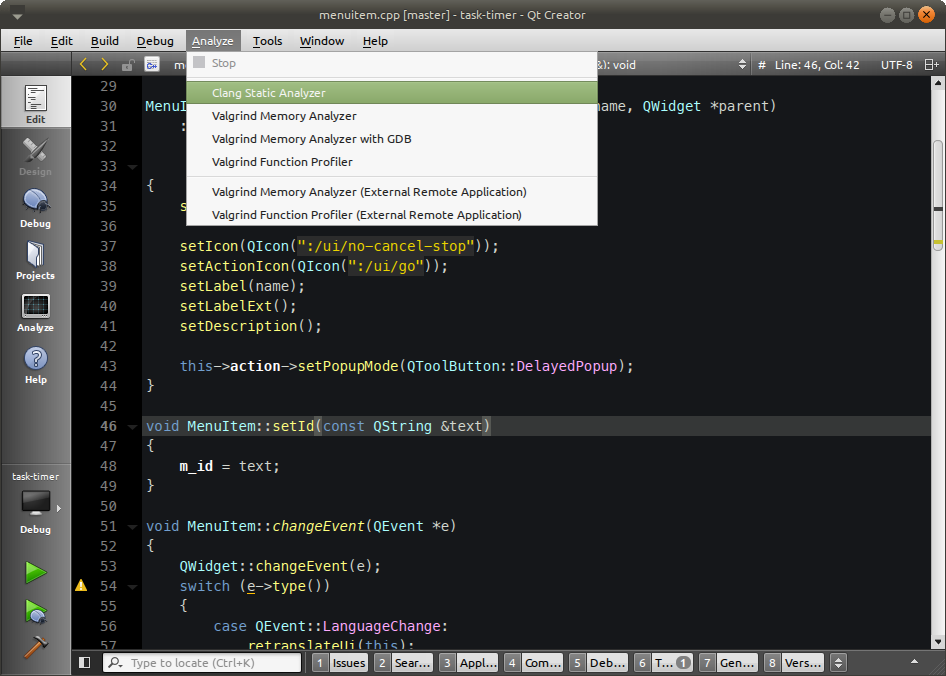Open the Application Output pane number 3
Viewport: 946px width, 676px height.
(x=469, y=663)
